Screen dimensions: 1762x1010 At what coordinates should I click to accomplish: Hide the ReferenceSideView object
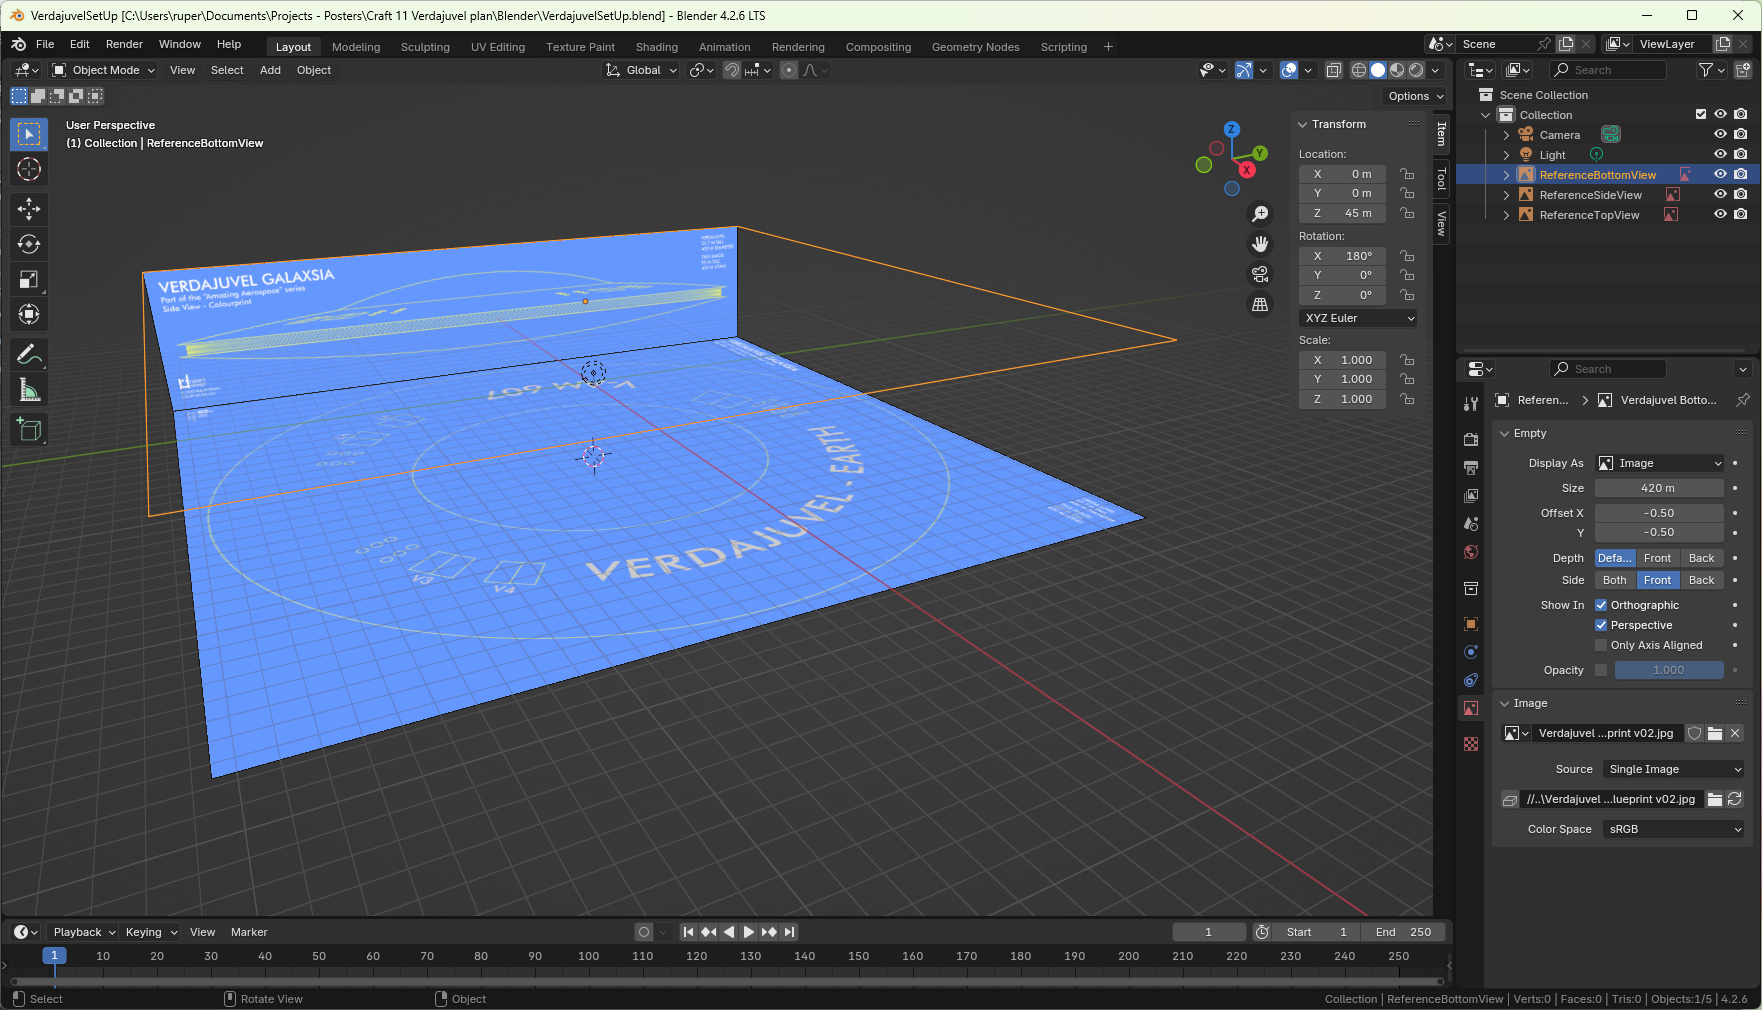[1721, 194]
